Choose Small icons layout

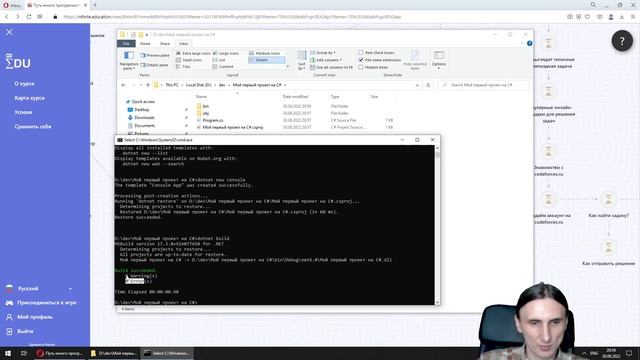coord(189,60)
